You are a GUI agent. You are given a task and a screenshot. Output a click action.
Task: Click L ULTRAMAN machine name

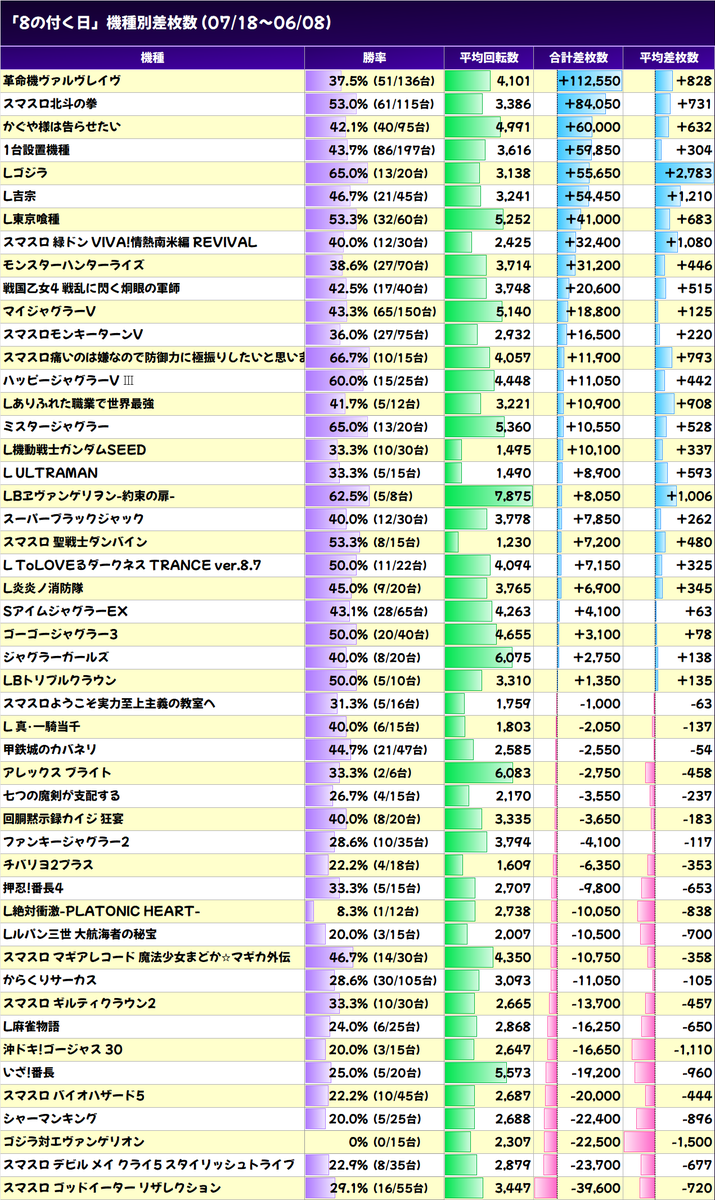pyautogui.click(x=50, y=472)
